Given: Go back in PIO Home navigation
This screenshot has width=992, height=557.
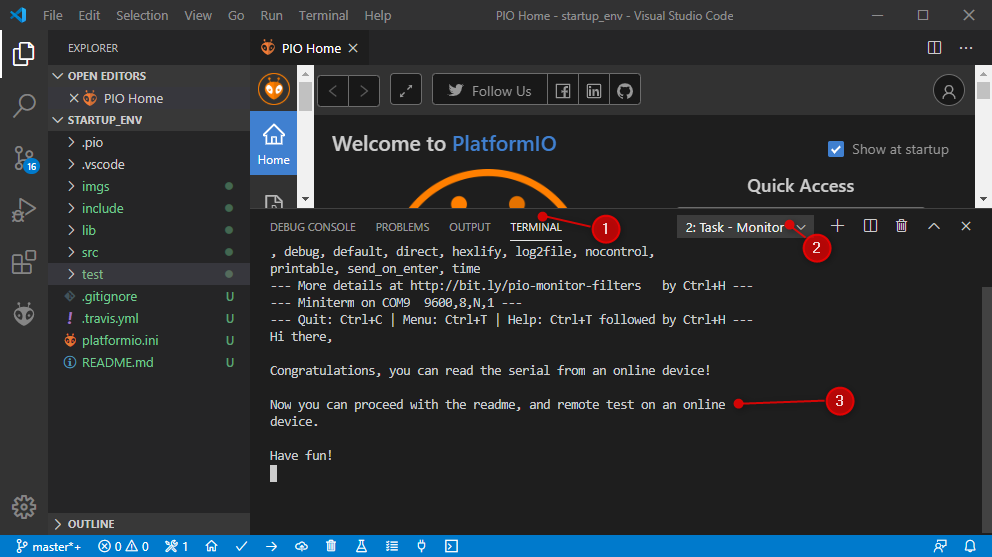Looking at the screenshot, I should tap(333, 91).
